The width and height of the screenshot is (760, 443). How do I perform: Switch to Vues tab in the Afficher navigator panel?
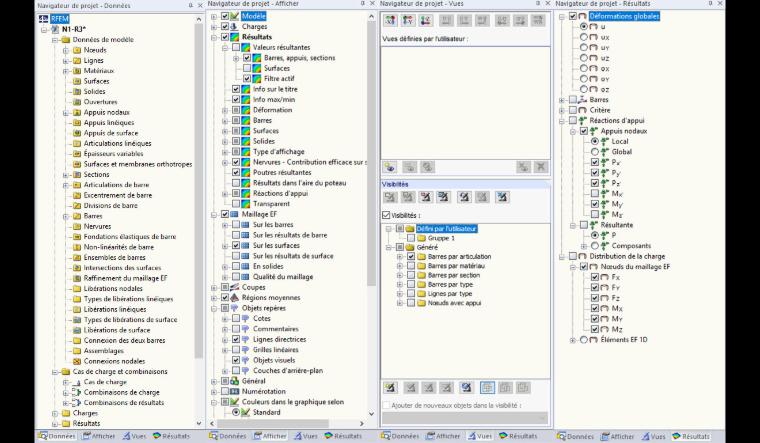(x=305, y=436)
